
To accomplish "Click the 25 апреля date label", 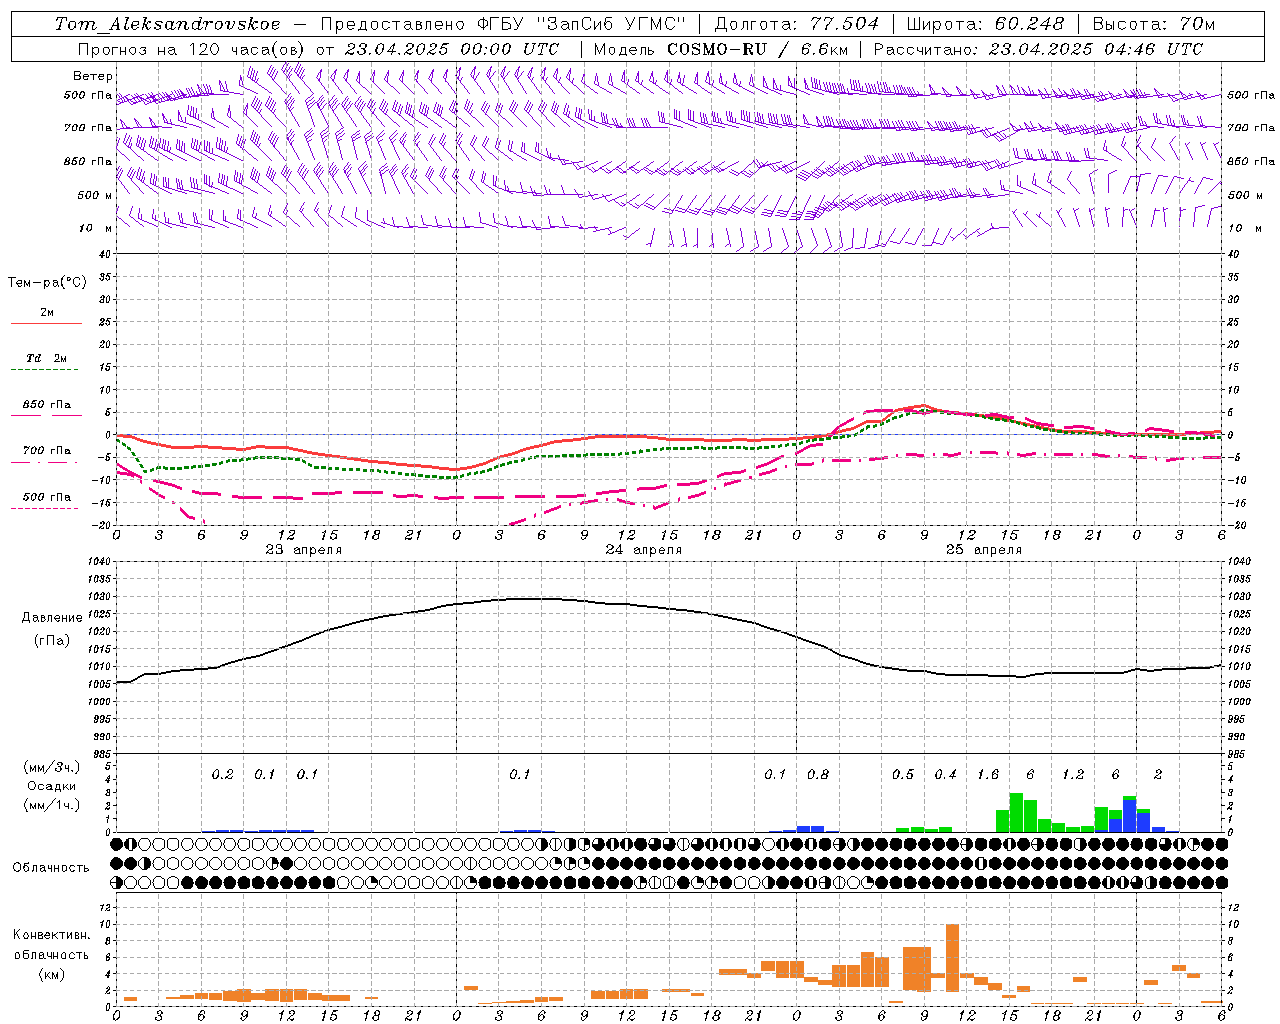I will (x=984, y=550).
